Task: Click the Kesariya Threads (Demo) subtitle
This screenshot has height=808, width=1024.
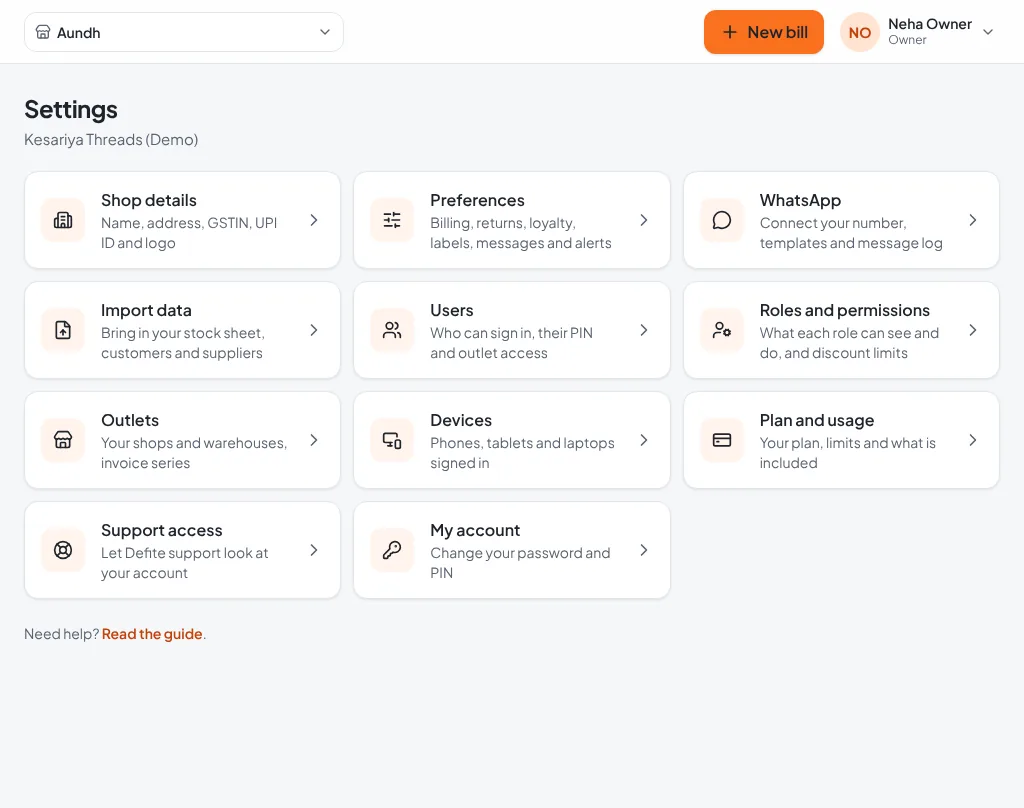Action: click(x=111, y=140)
